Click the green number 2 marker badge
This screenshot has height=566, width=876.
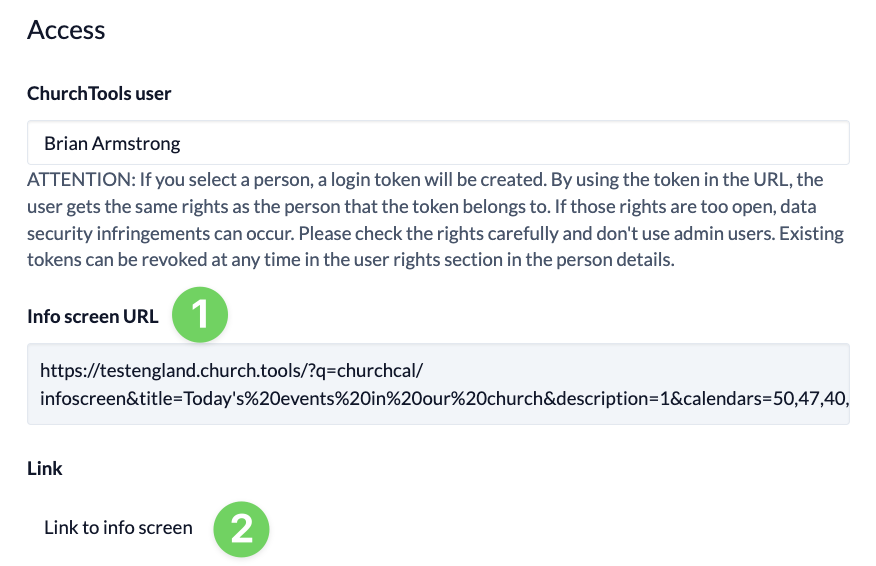(241, 529)
